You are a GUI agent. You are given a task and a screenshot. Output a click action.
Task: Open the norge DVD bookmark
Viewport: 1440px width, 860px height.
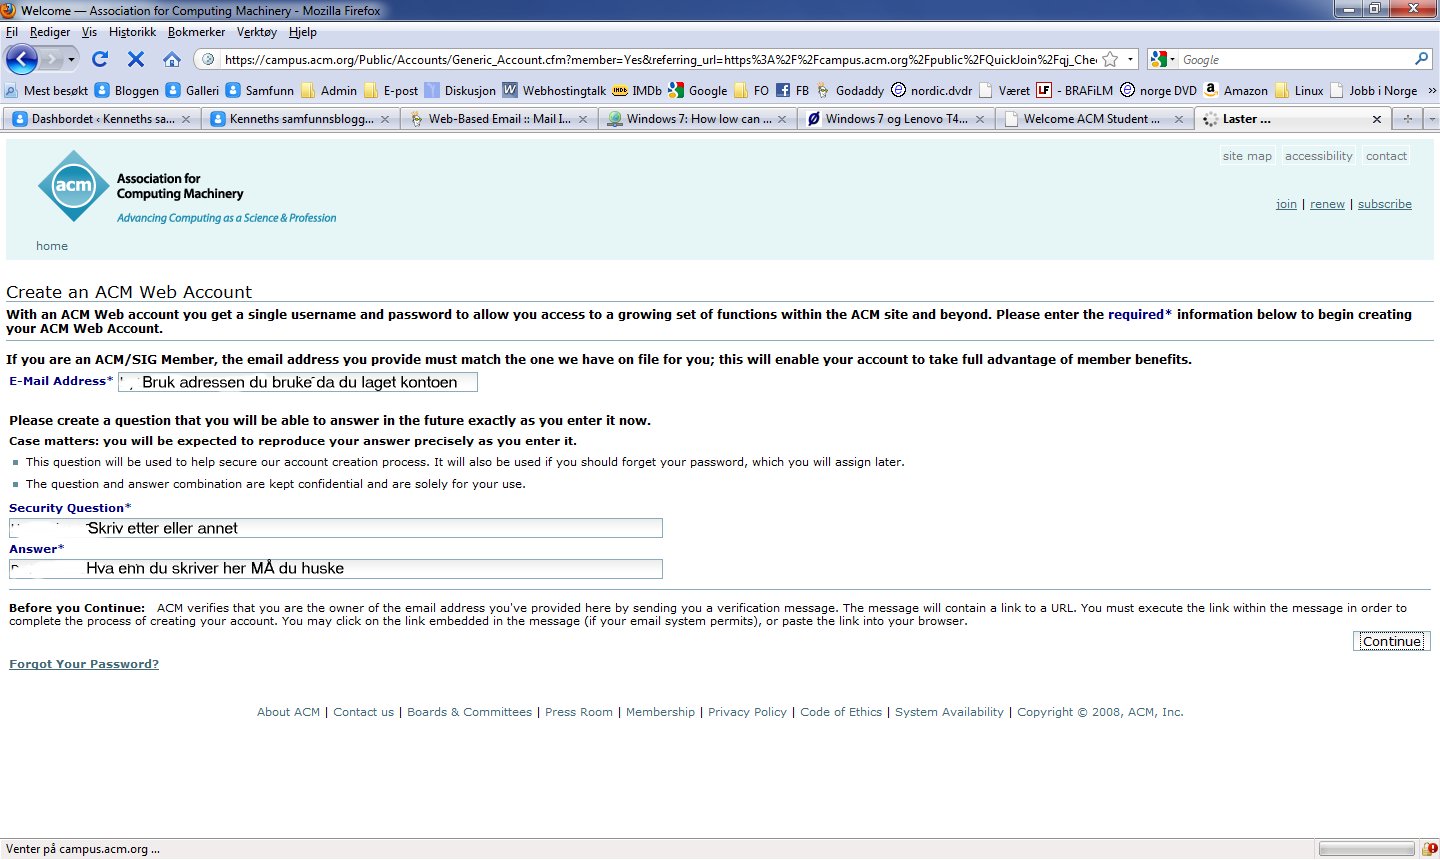pos(1158,90)
